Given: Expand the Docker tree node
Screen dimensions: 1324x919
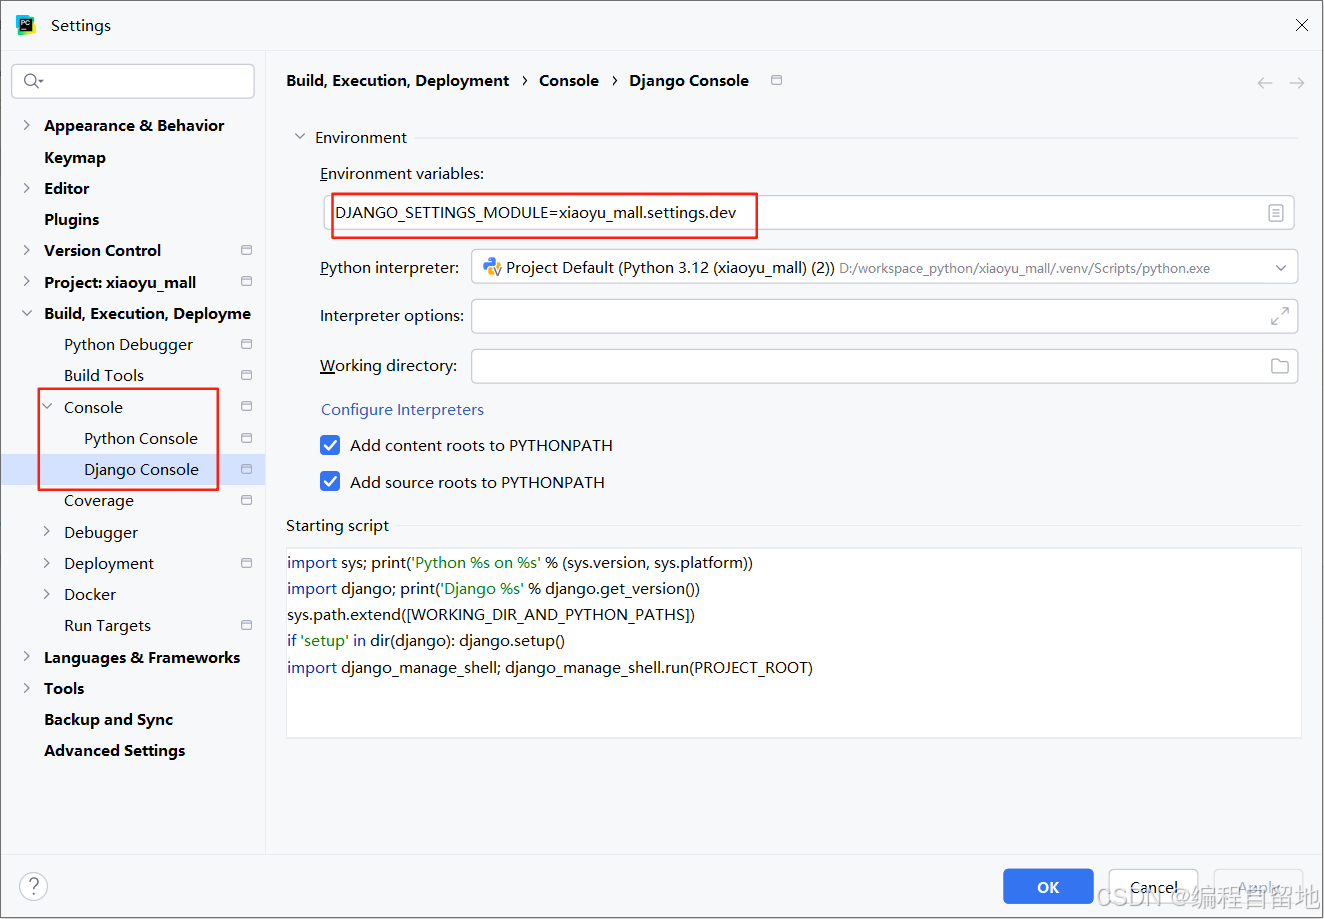Looking at the screenshot, I should [x=47, y=594].
